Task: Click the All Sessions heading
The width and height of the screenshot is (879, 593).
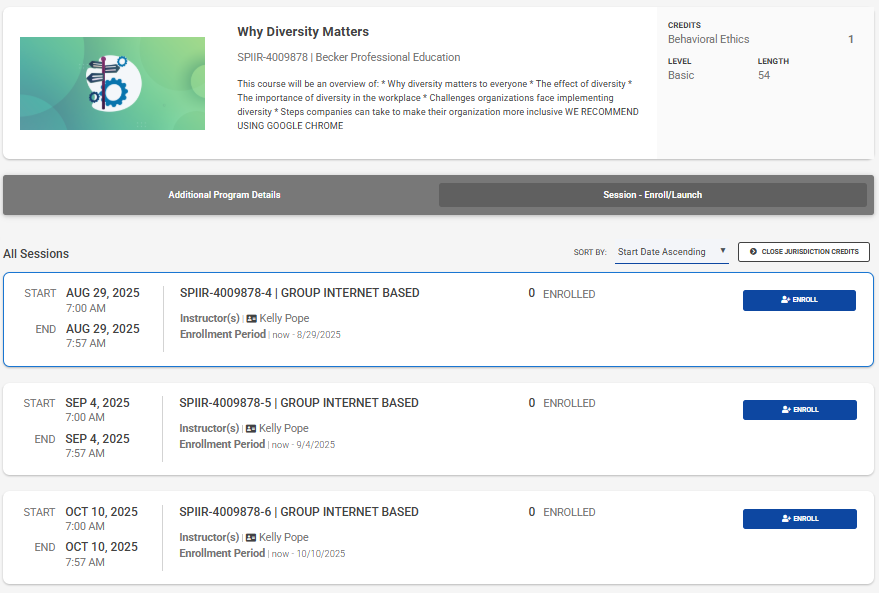Action: tap(36, 254)
